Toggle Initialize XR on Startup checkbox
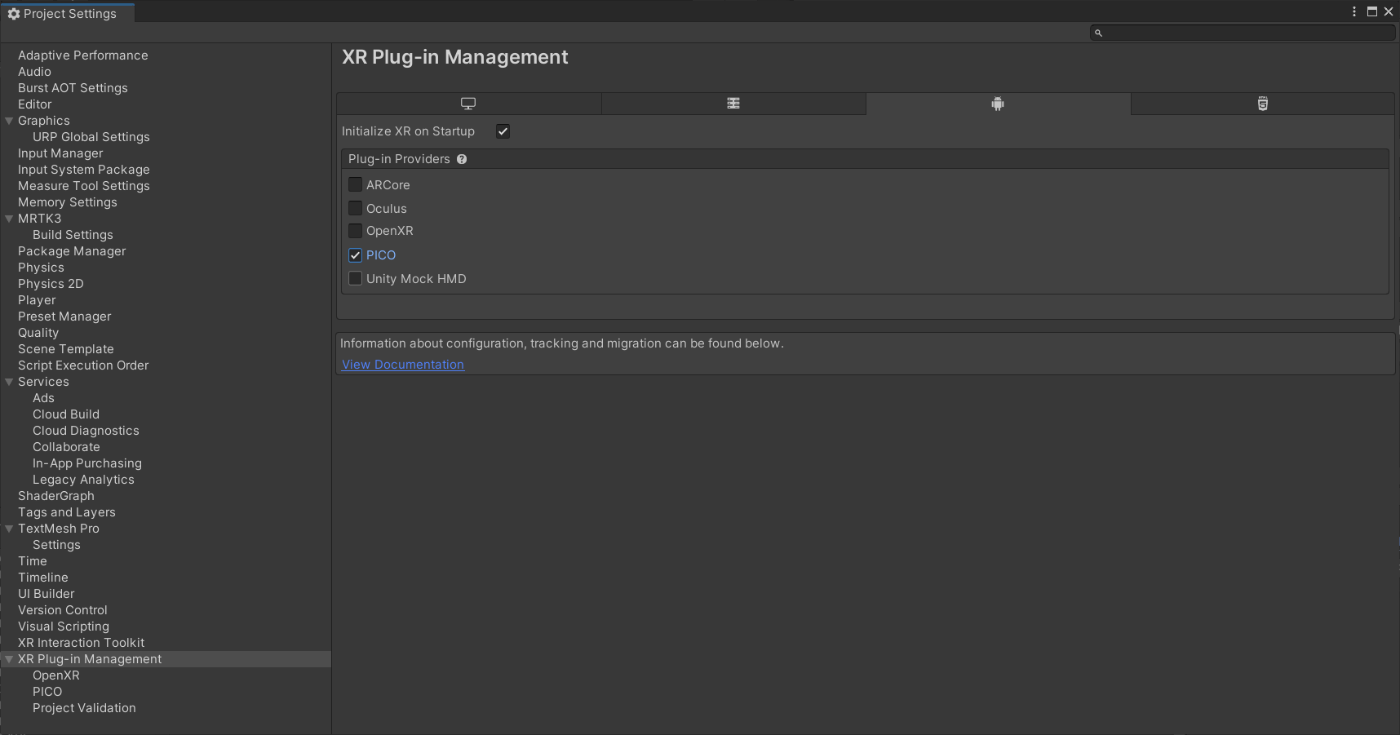Screen dimensions: 1400x735 (x=503, y=131)
